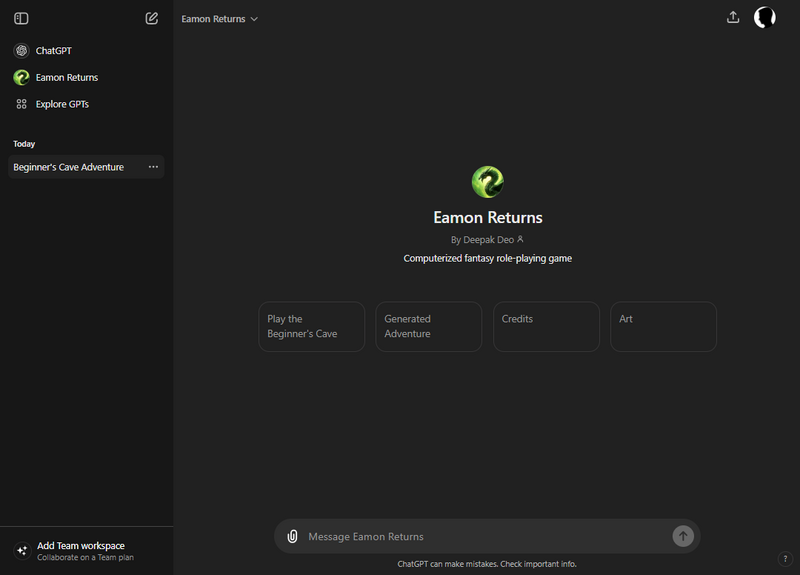The image size is (800, 575).
Task: Click the Computerized fantasy role-playing game description
Action: point(487,258)
